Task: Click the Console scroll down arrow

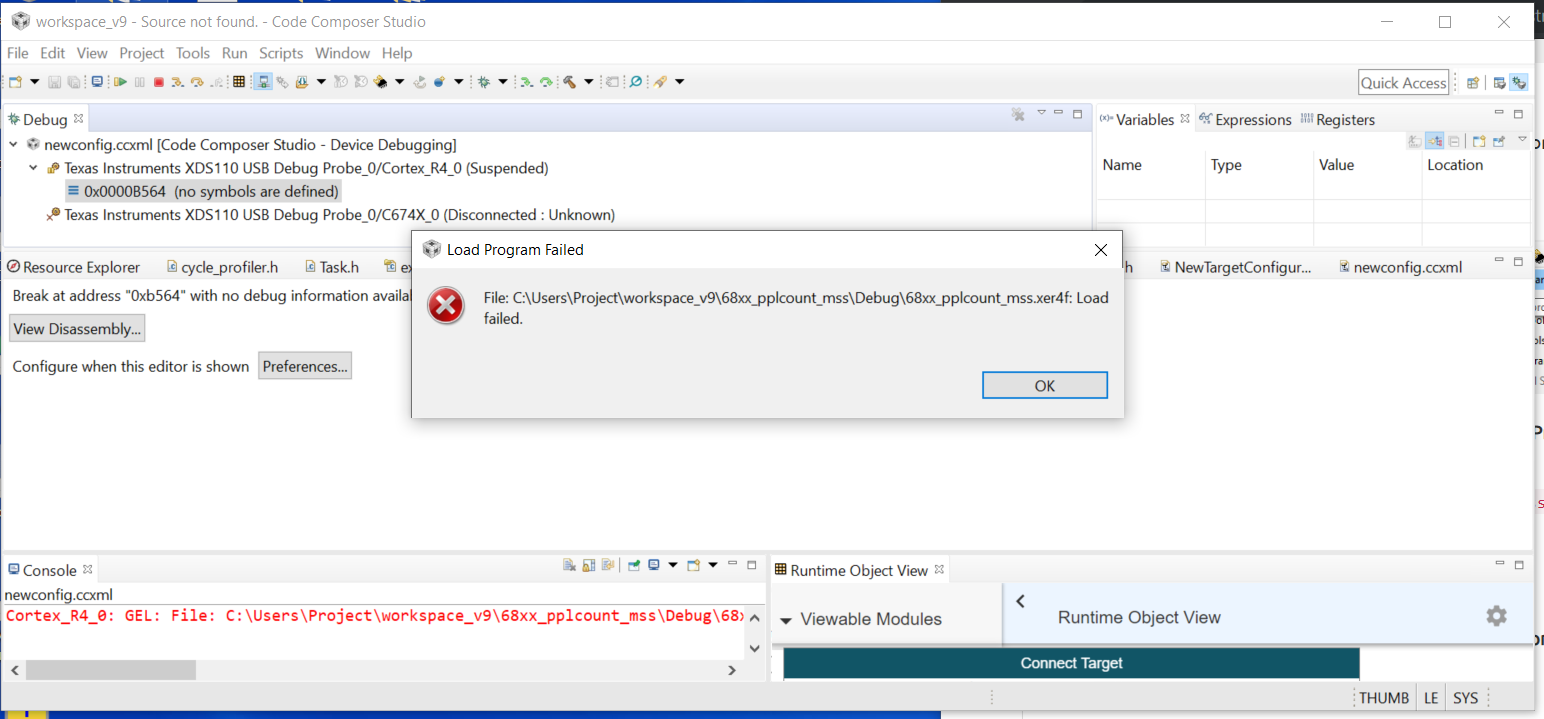Action: coord(756,648)
